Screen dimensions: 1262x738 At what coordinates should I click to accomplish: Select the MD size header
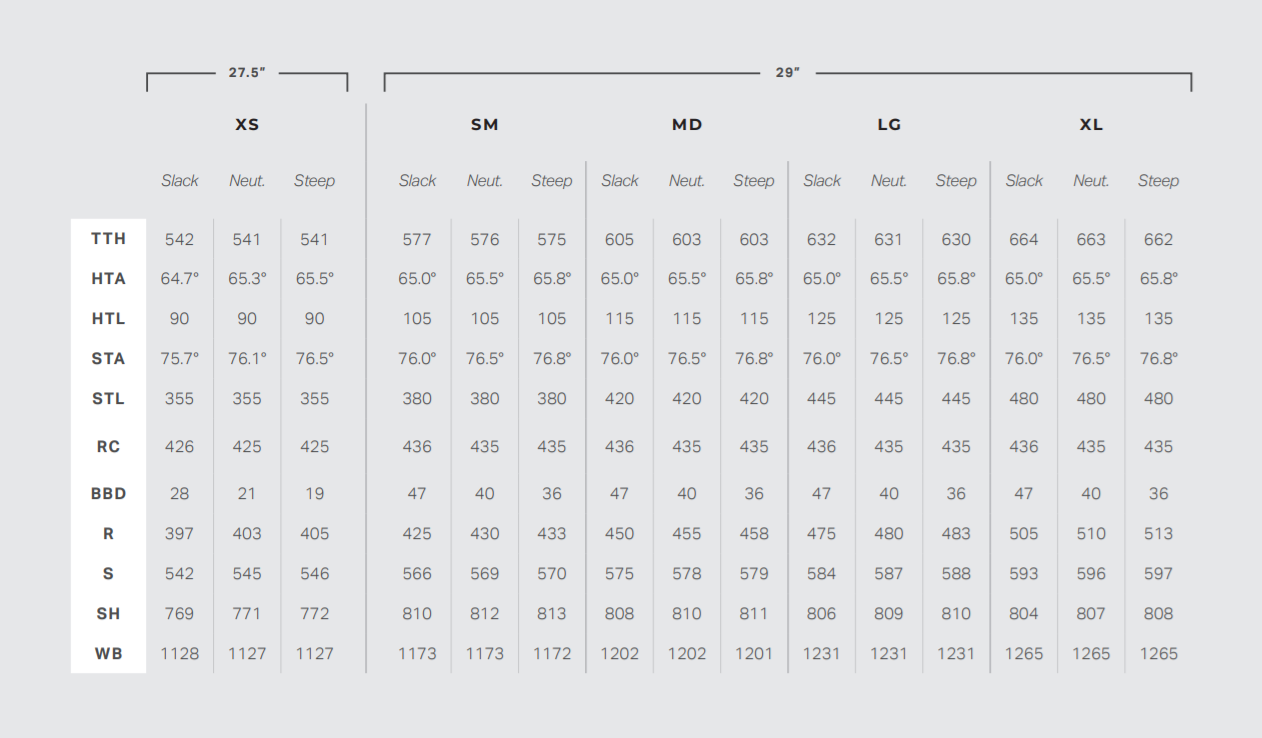coord(687,125)
